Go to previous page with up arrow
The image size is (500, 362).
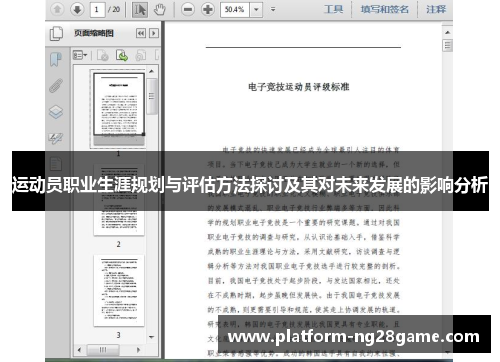pyautogui.click(x=57, y=9)
